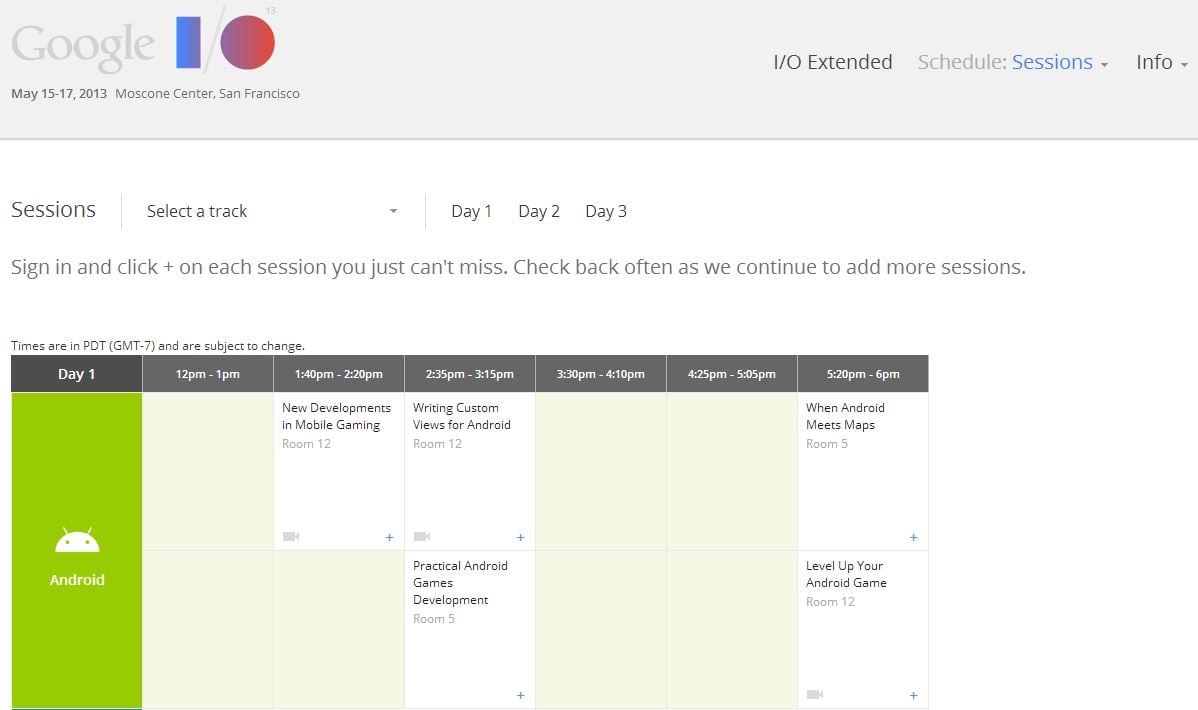Click 'Room 12' under New Developments session
1198x710 pixels.
pyautogui.click(x=306, y=444)
